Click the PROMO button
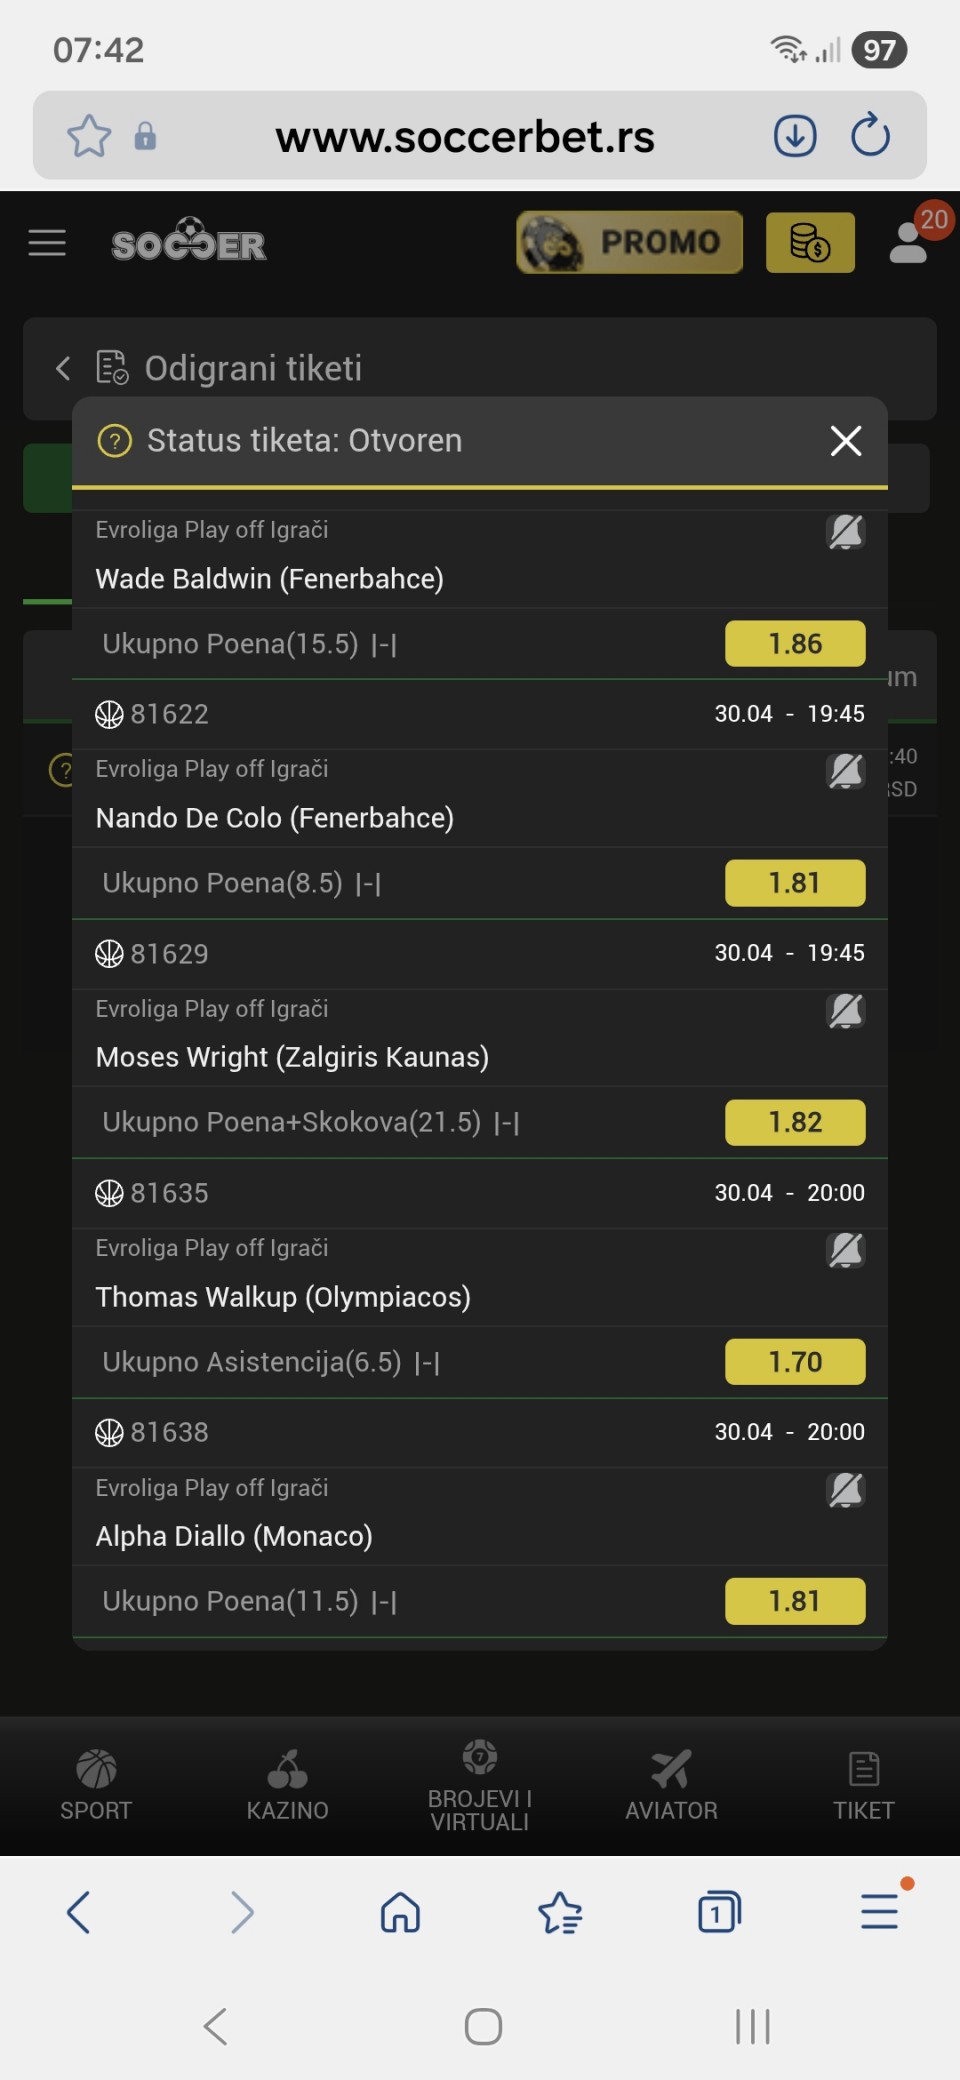 (x=629, y=242)
